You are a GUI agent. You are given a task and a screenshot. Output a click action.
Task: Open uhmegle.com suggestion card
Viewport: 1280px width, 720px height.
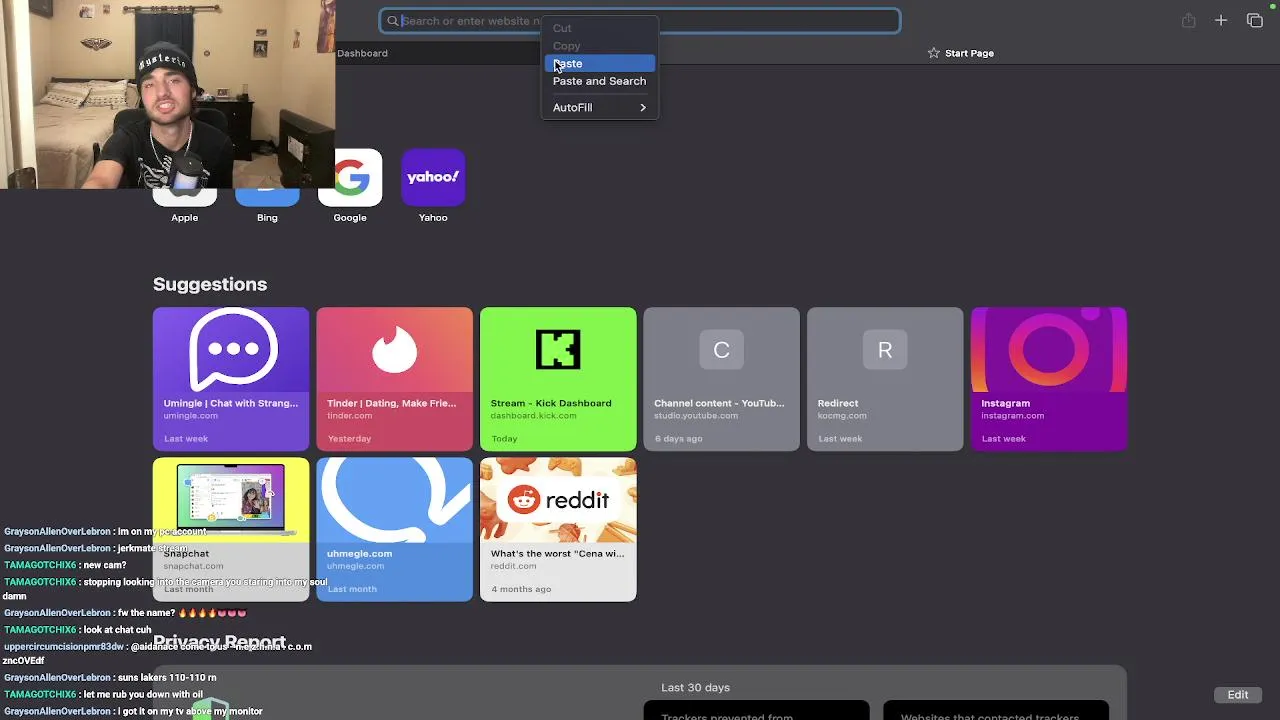click(394, 529)
